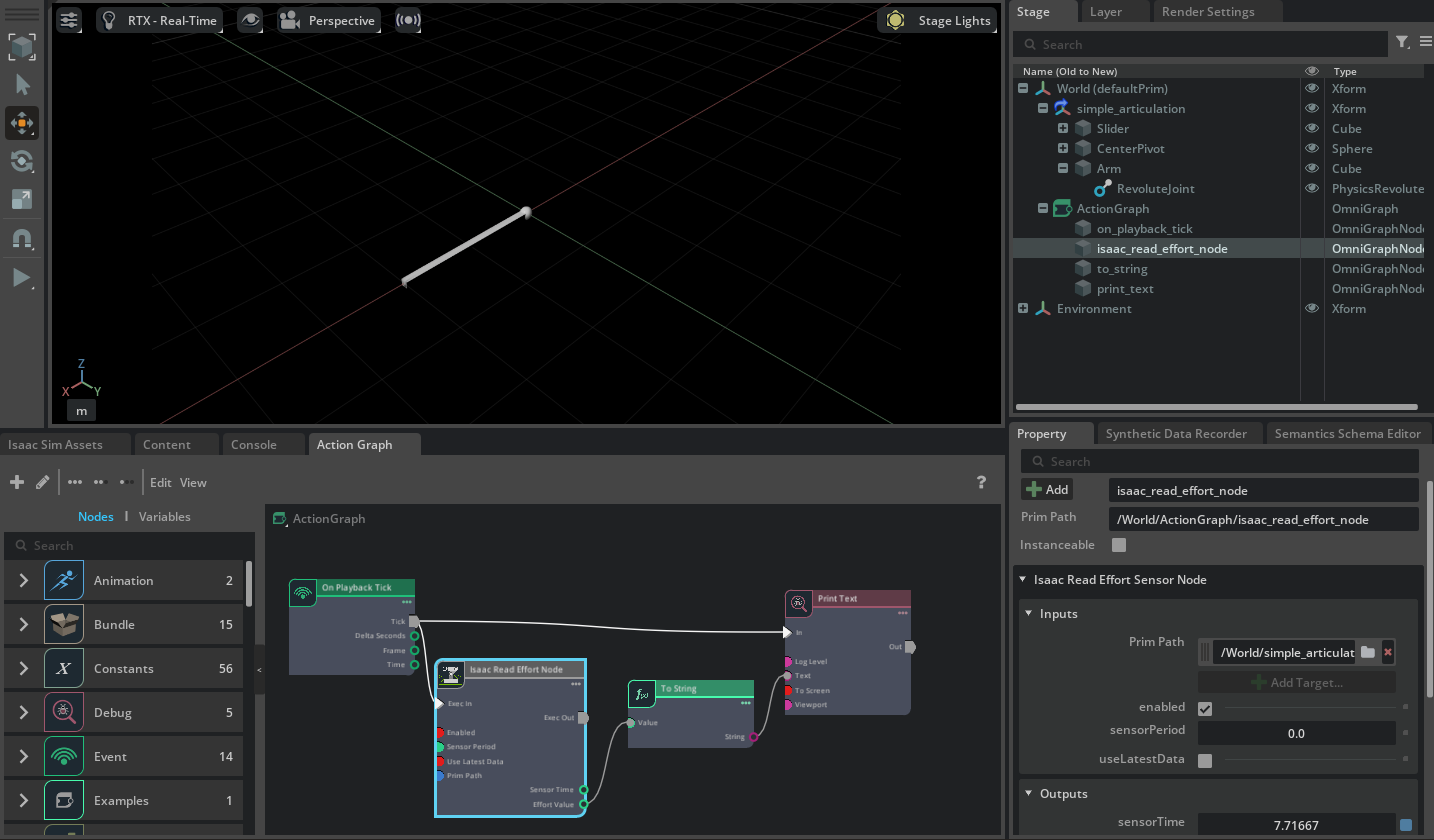This screenshot has height=840, width=1434.
Task: Select the Move tool in left toolbar
Action: [x=22, y=124]
